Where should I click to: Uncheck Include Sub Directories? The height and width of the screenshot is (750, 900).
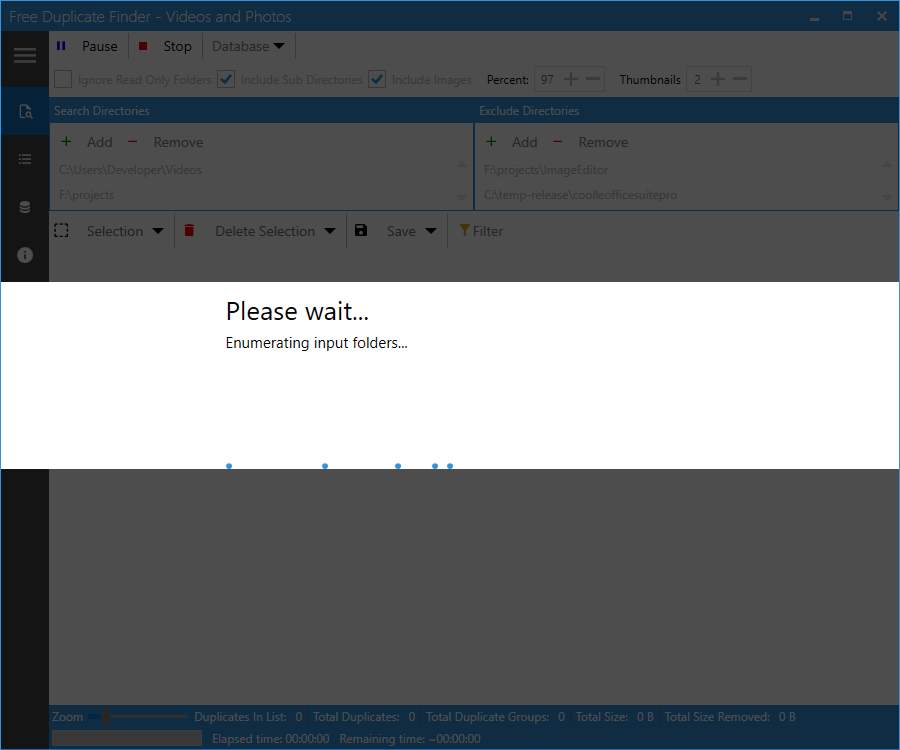click(x=226, y=80)
